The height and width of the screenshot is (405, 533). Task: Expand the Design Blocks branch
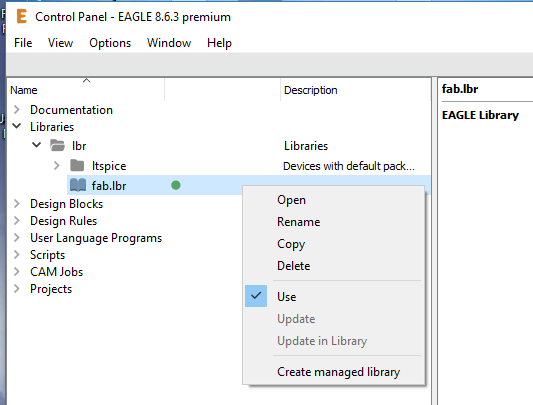(17, 204)
